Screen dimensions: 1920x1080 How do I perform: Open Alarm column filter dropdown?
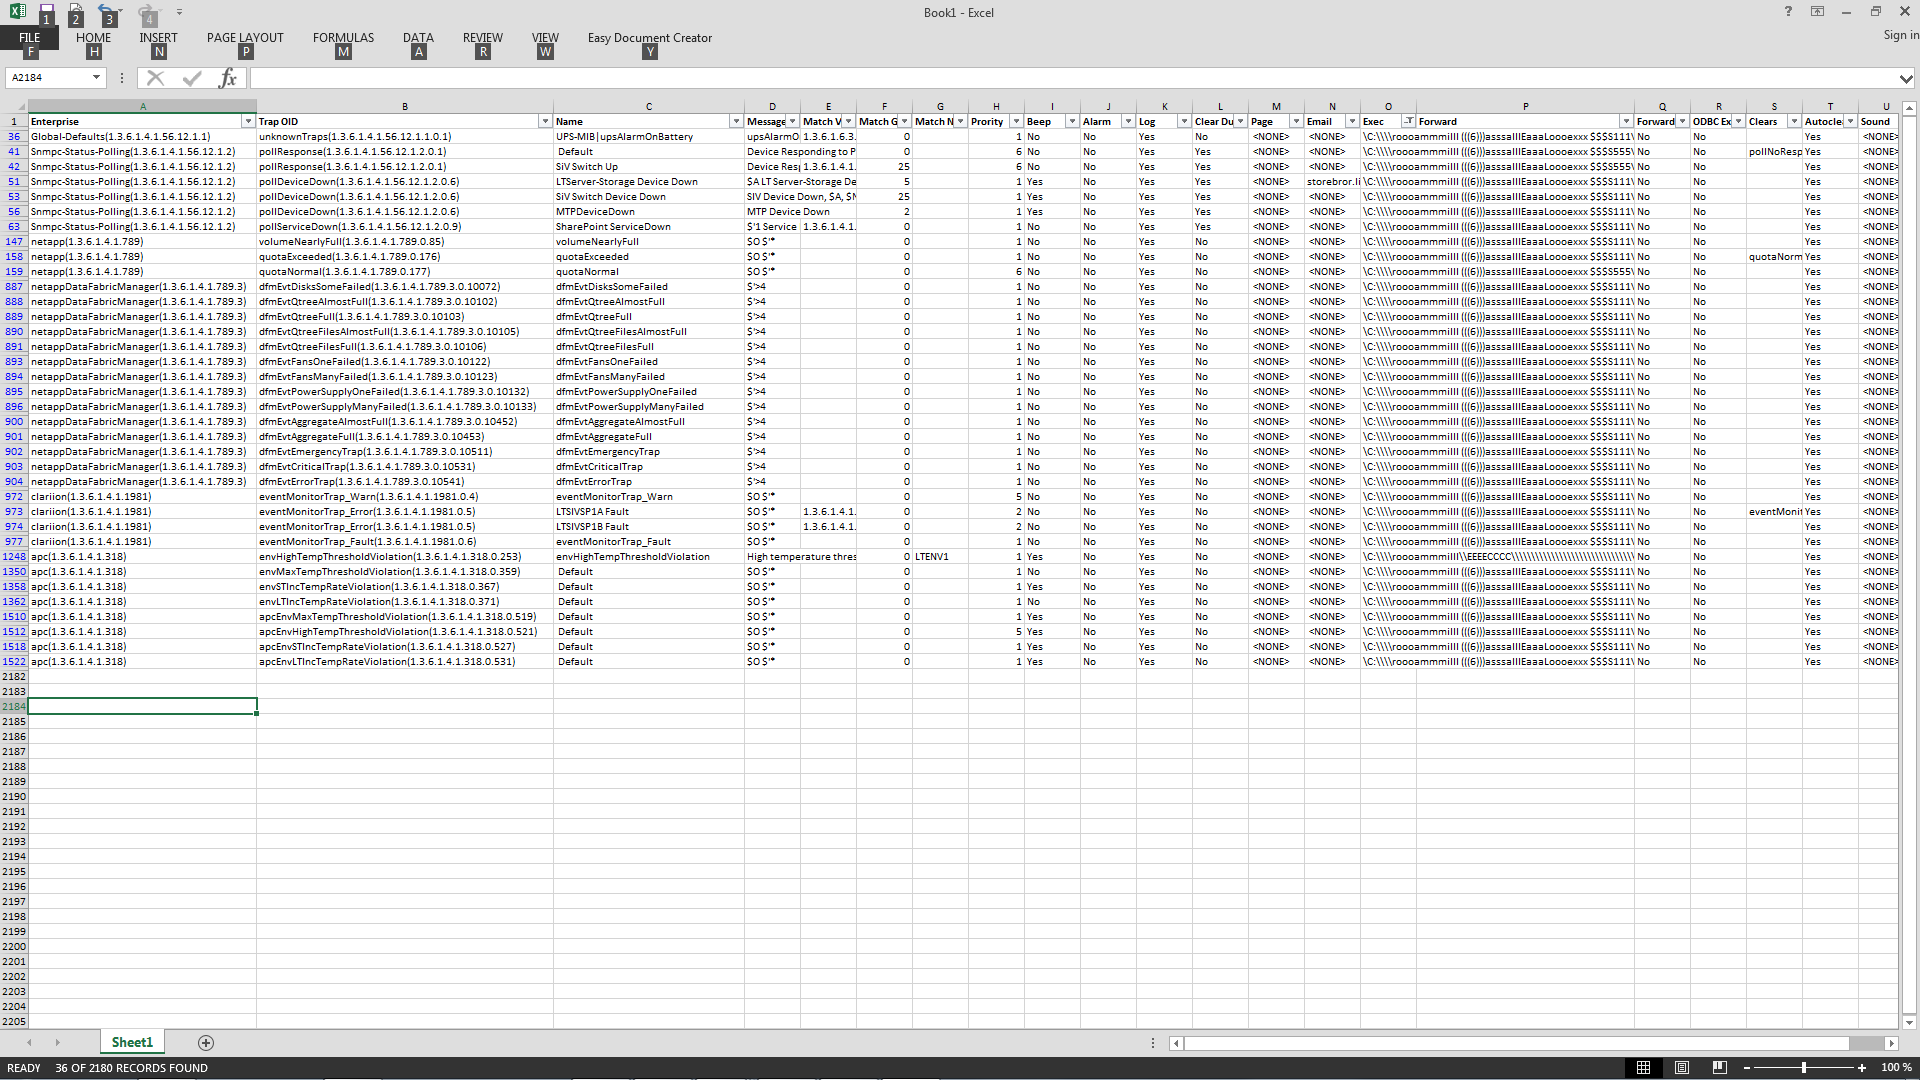click(x=1128, y=121)
